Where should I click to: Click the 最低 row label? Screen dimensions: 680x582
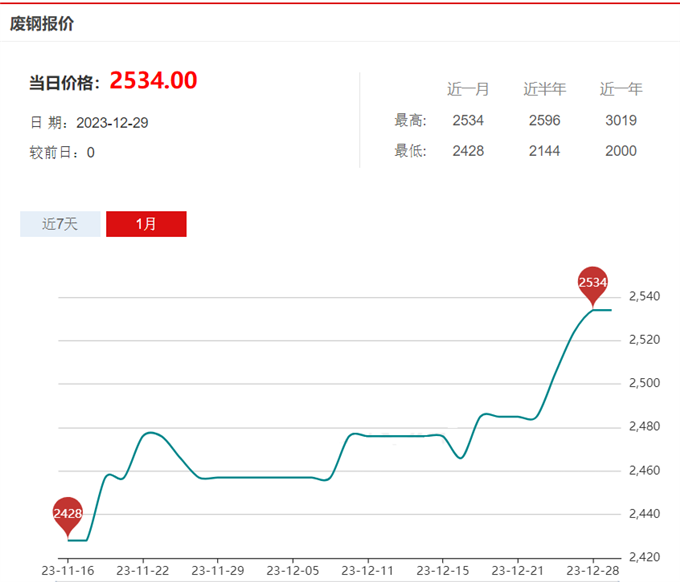click(410, 151)
